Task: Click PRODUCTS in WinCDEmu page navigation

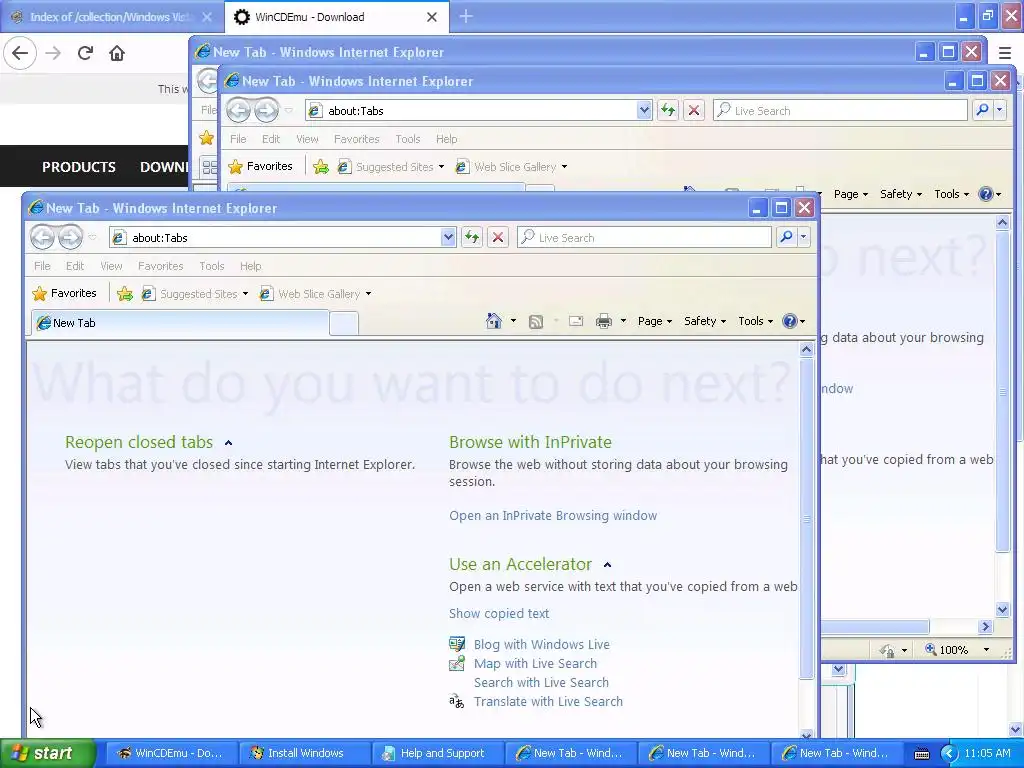Action: click(x=79, y=167)
